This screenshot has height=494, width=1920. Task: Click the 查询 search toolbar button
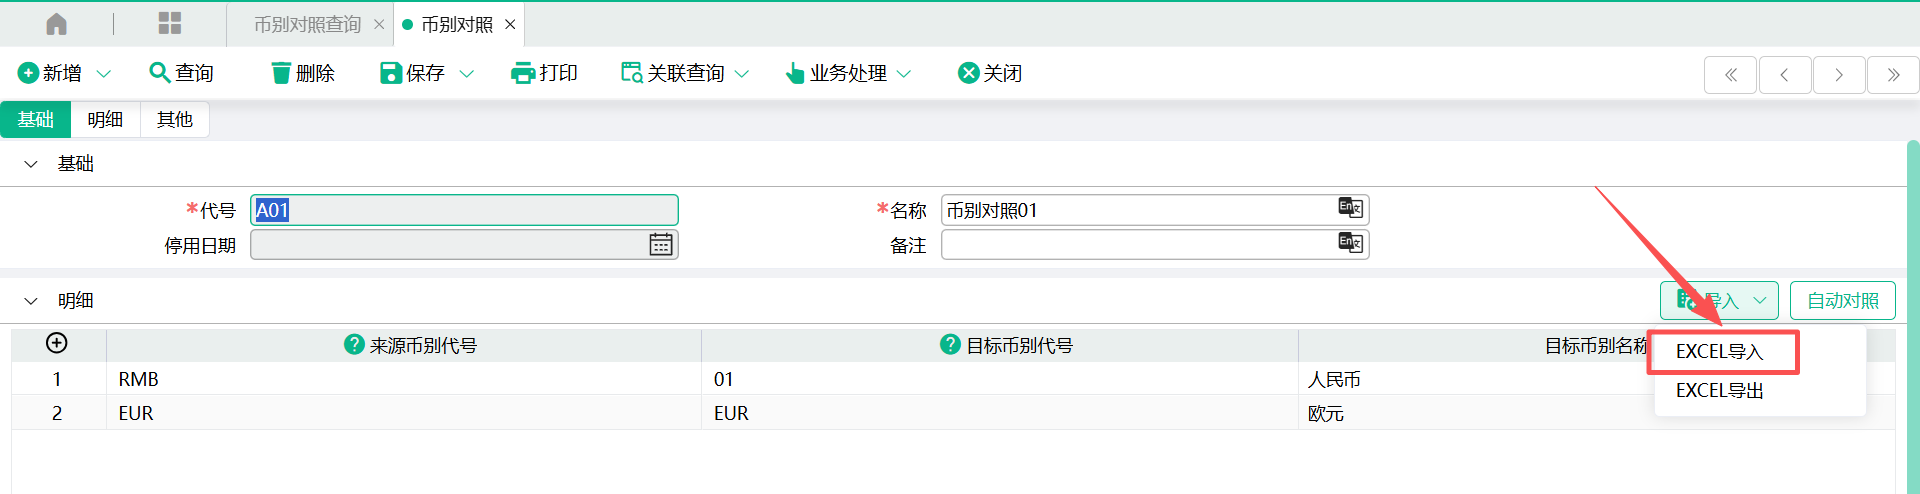click(x=181, y=73)
